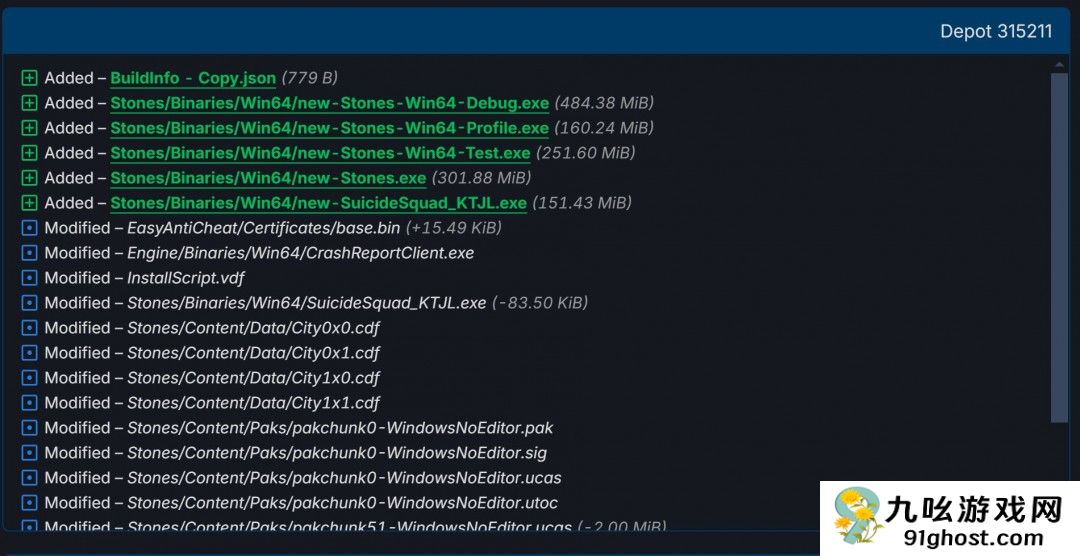The width and height of the screenshot is (1080, 556).
Task: Open the new-Stones-Win64-Profile.exe link
Action: click(329, 128)
